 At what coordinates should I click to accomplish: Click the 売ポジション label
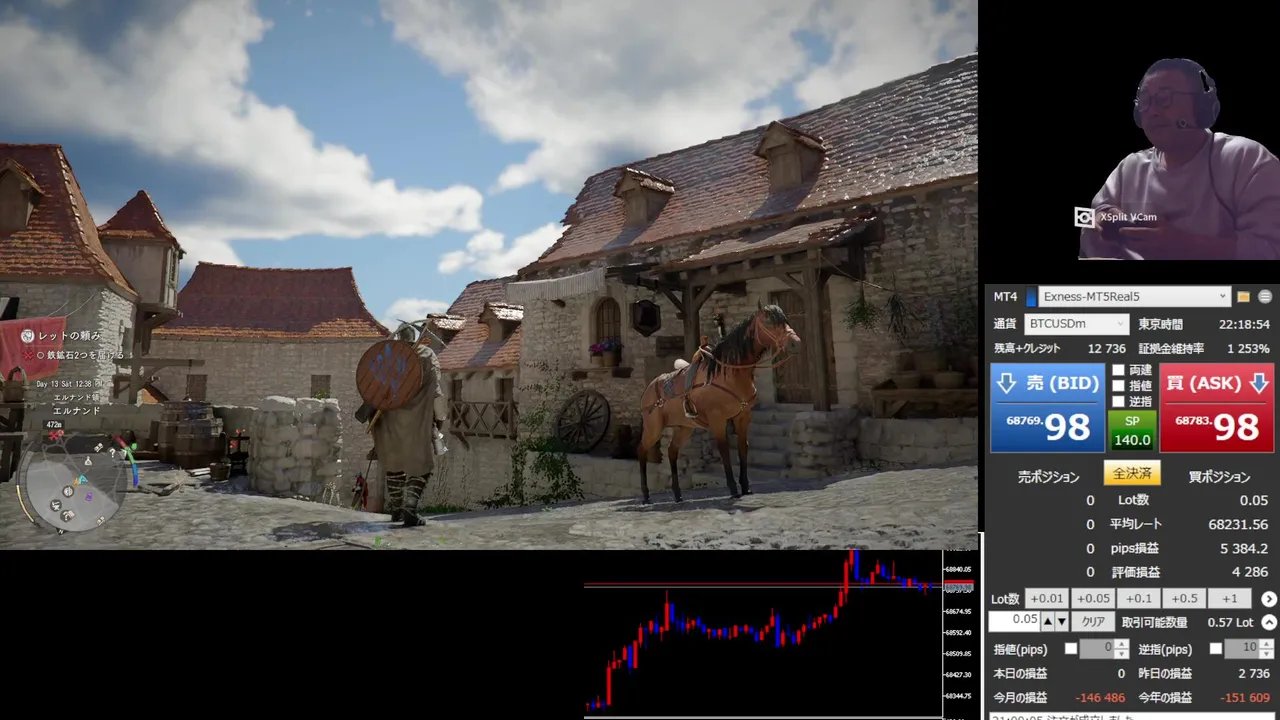1048,477
